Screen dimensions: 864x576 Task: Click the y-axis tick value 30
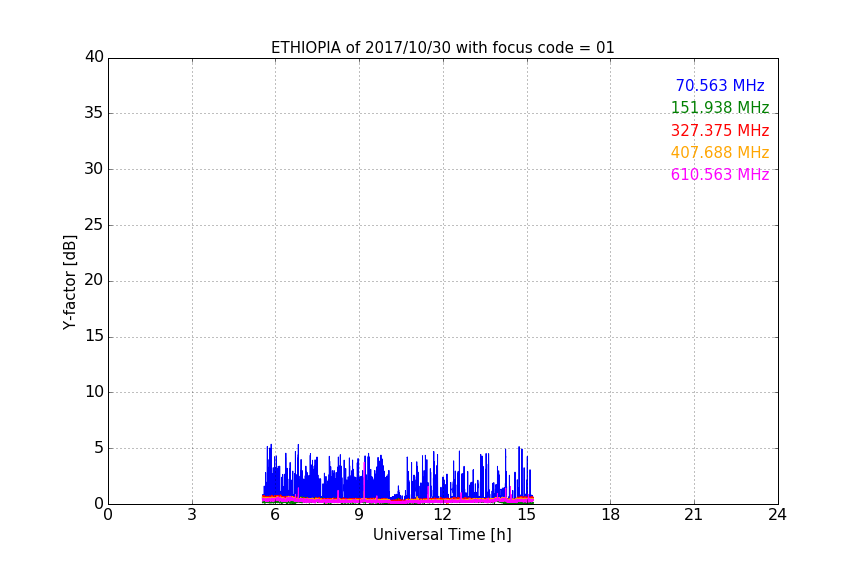(94, 169)
